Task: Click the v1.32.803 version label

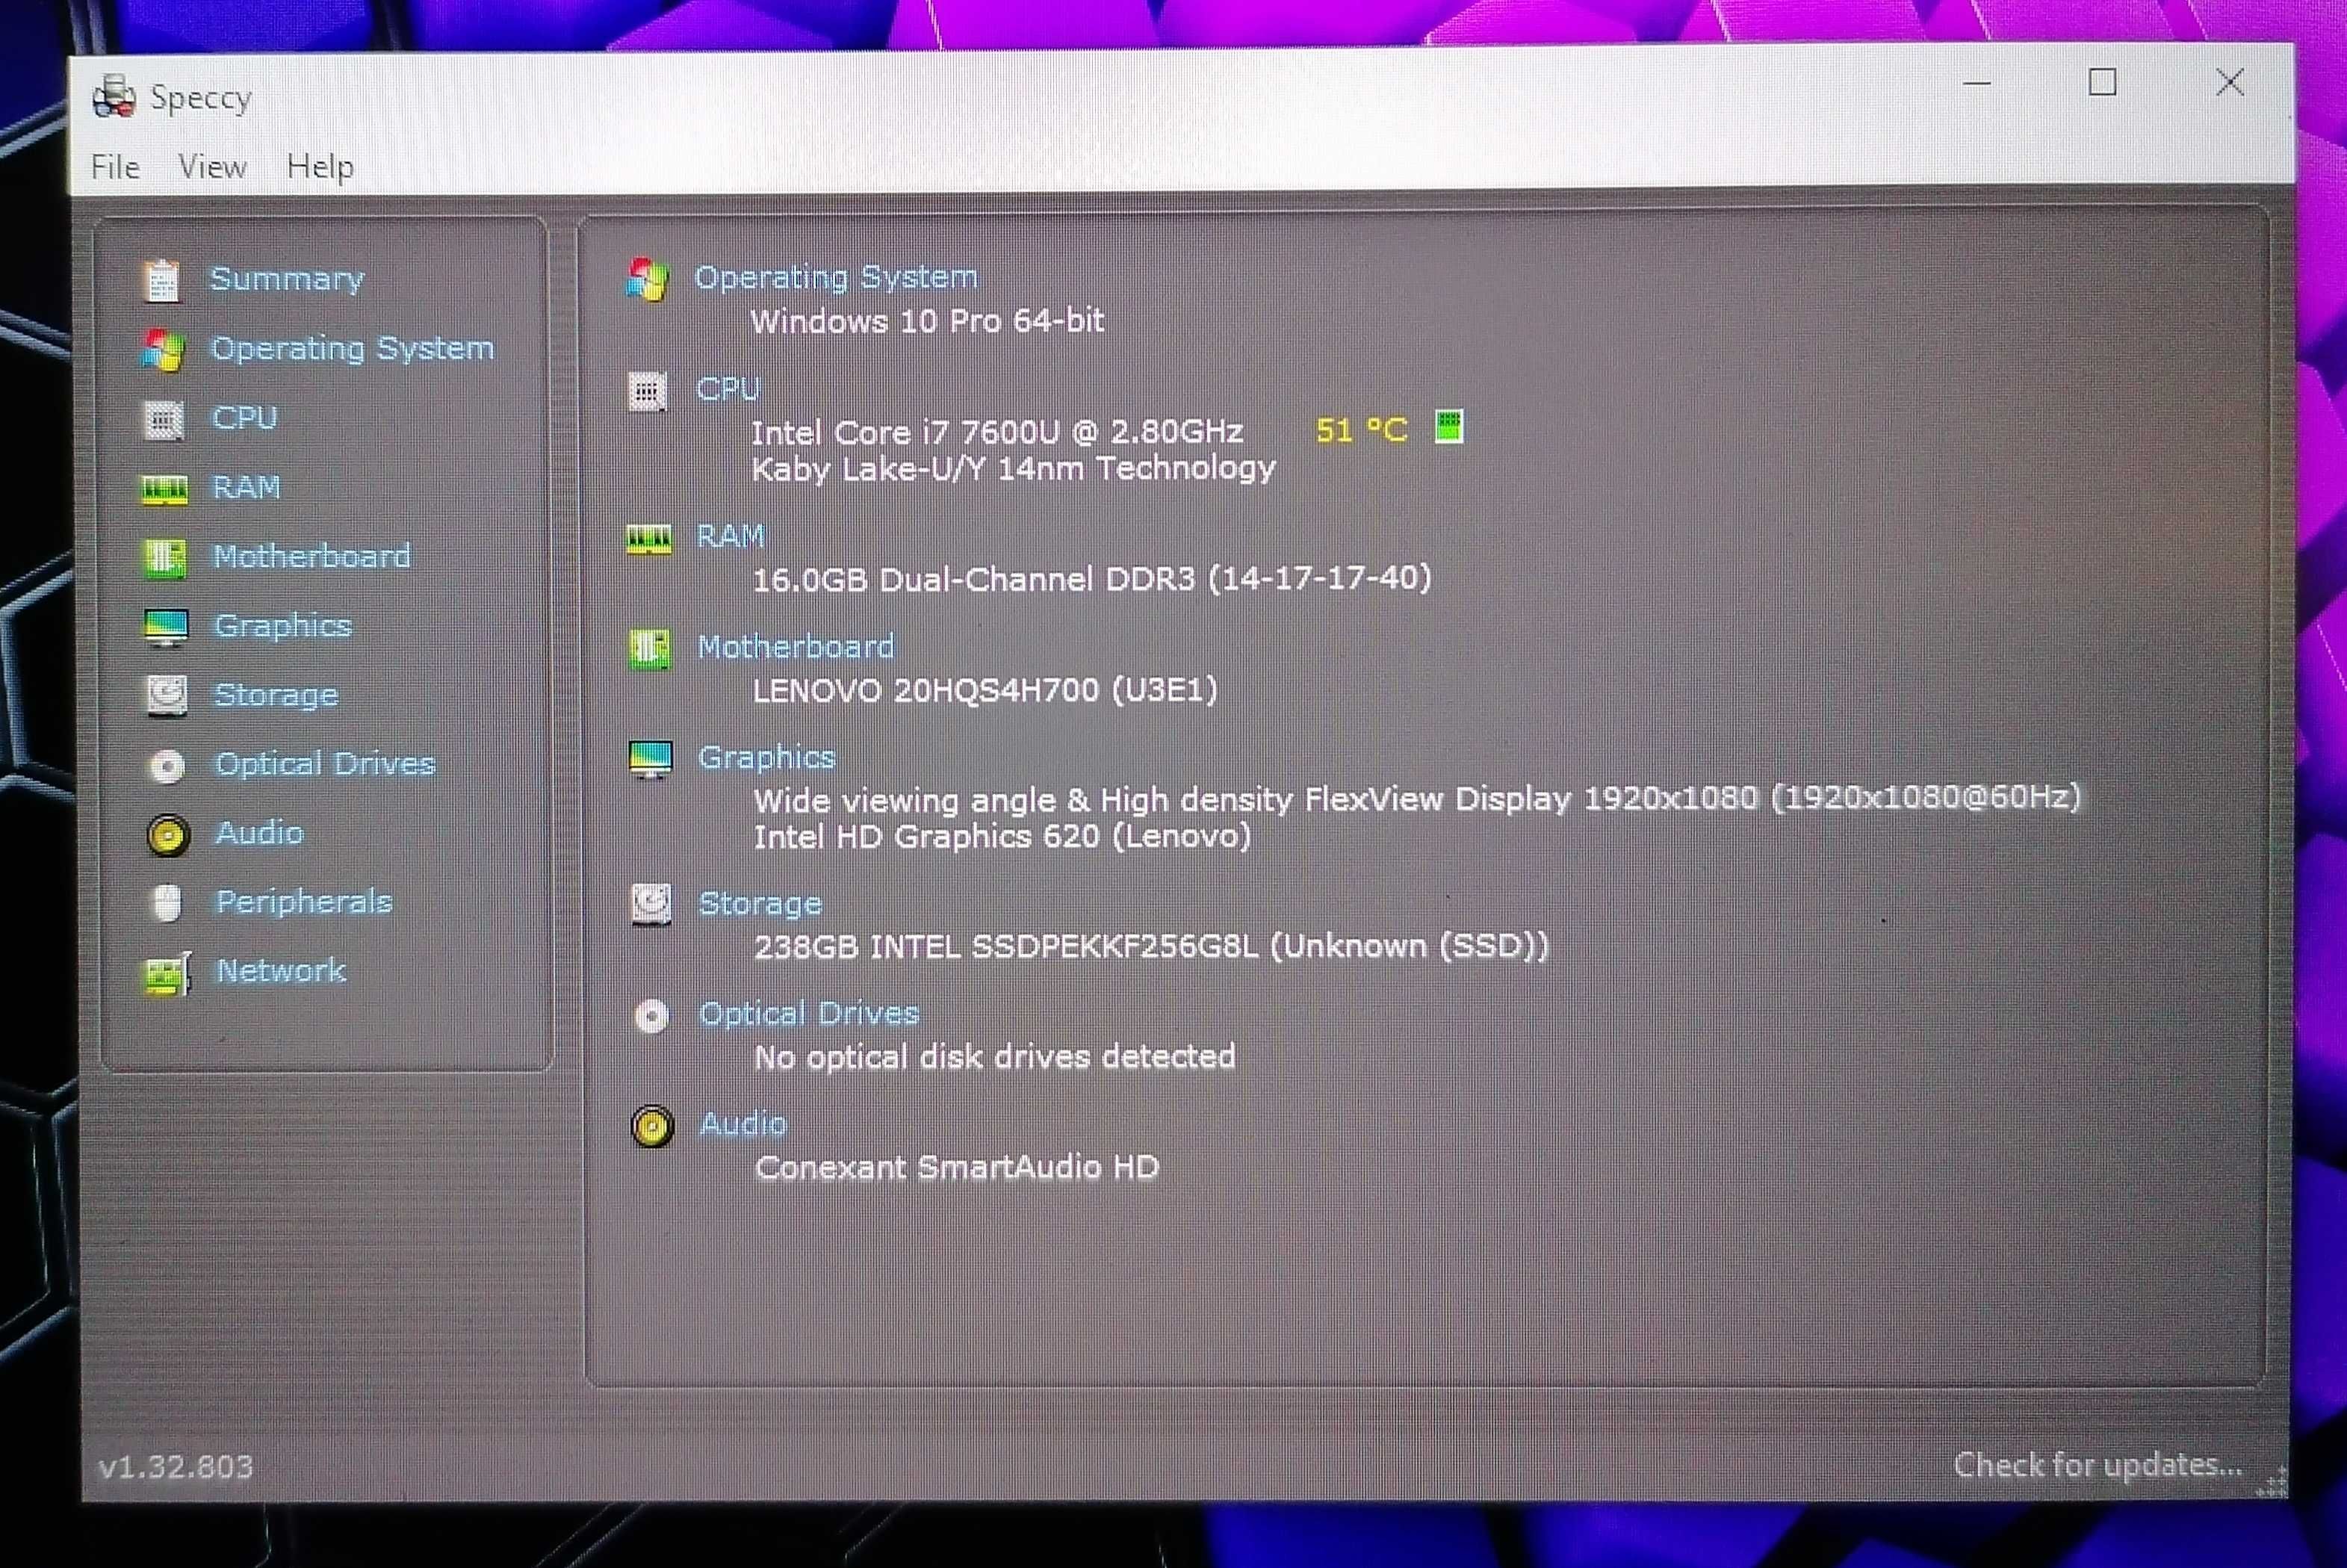Action: pyautogui.click(x=176, y=1467)
